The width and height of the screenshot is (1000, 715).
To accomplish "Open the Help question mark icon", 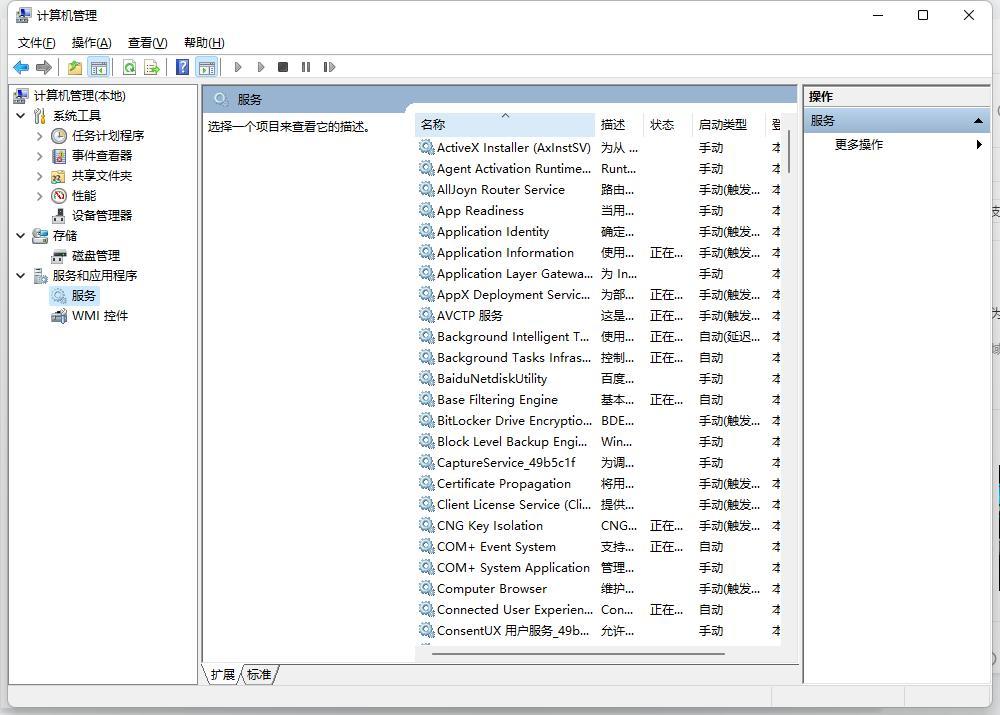I will click(182, 67).
